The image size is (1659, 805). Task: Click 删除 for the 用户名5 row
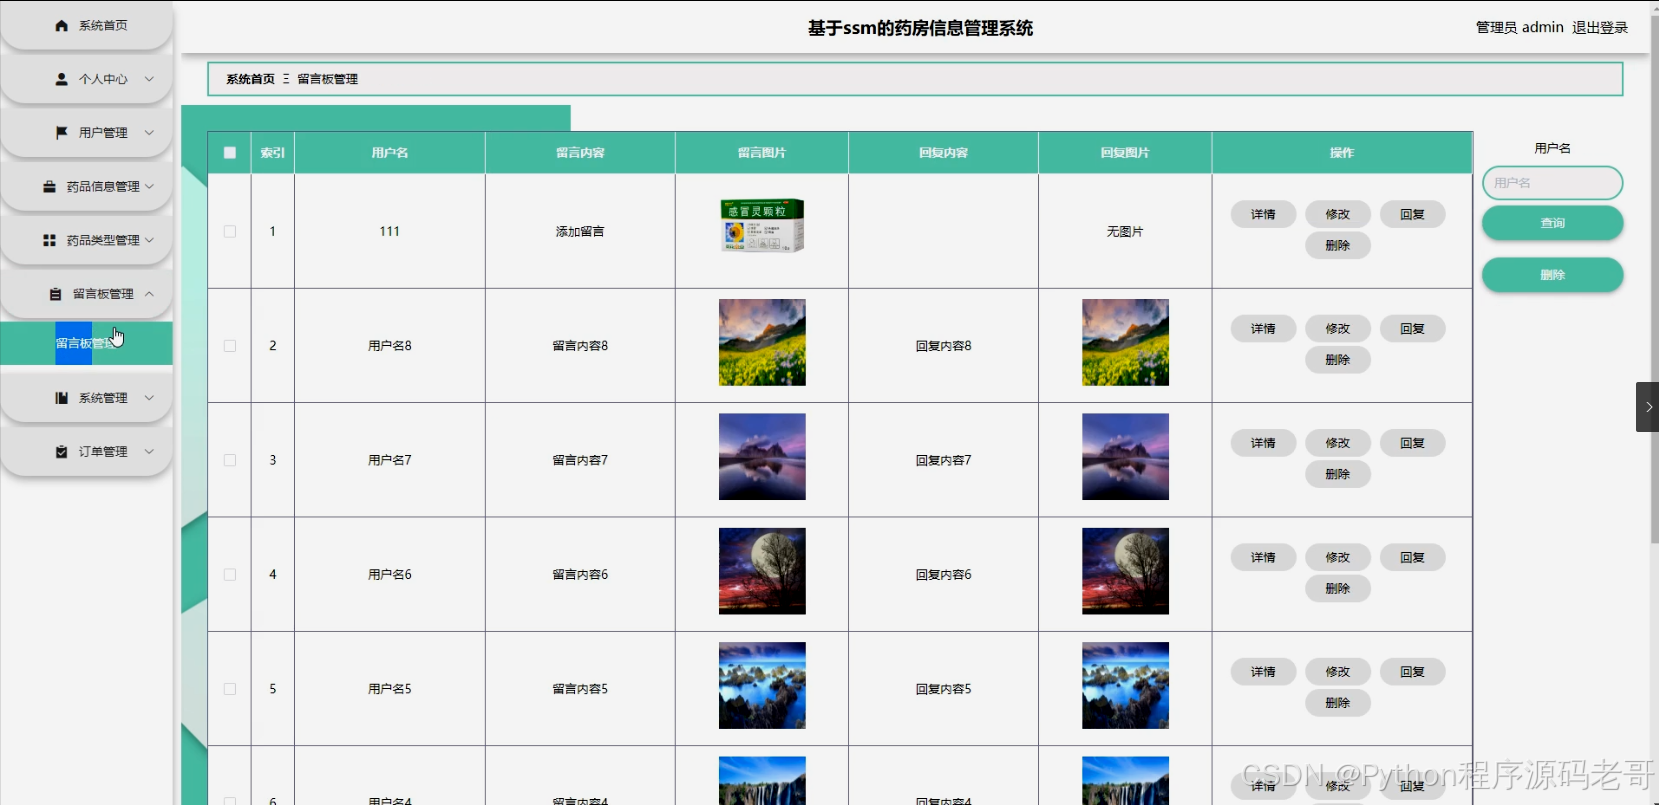coord(1338,703)
